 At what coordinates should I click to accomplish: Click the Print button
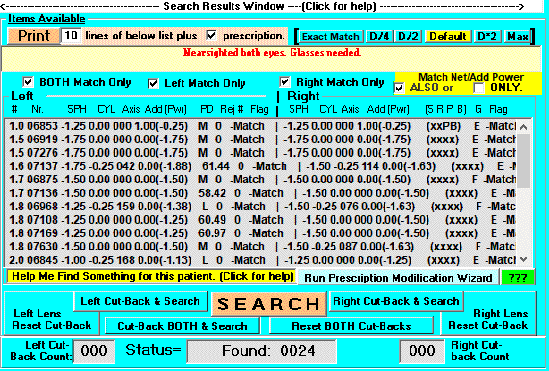(x=34, y=36)
